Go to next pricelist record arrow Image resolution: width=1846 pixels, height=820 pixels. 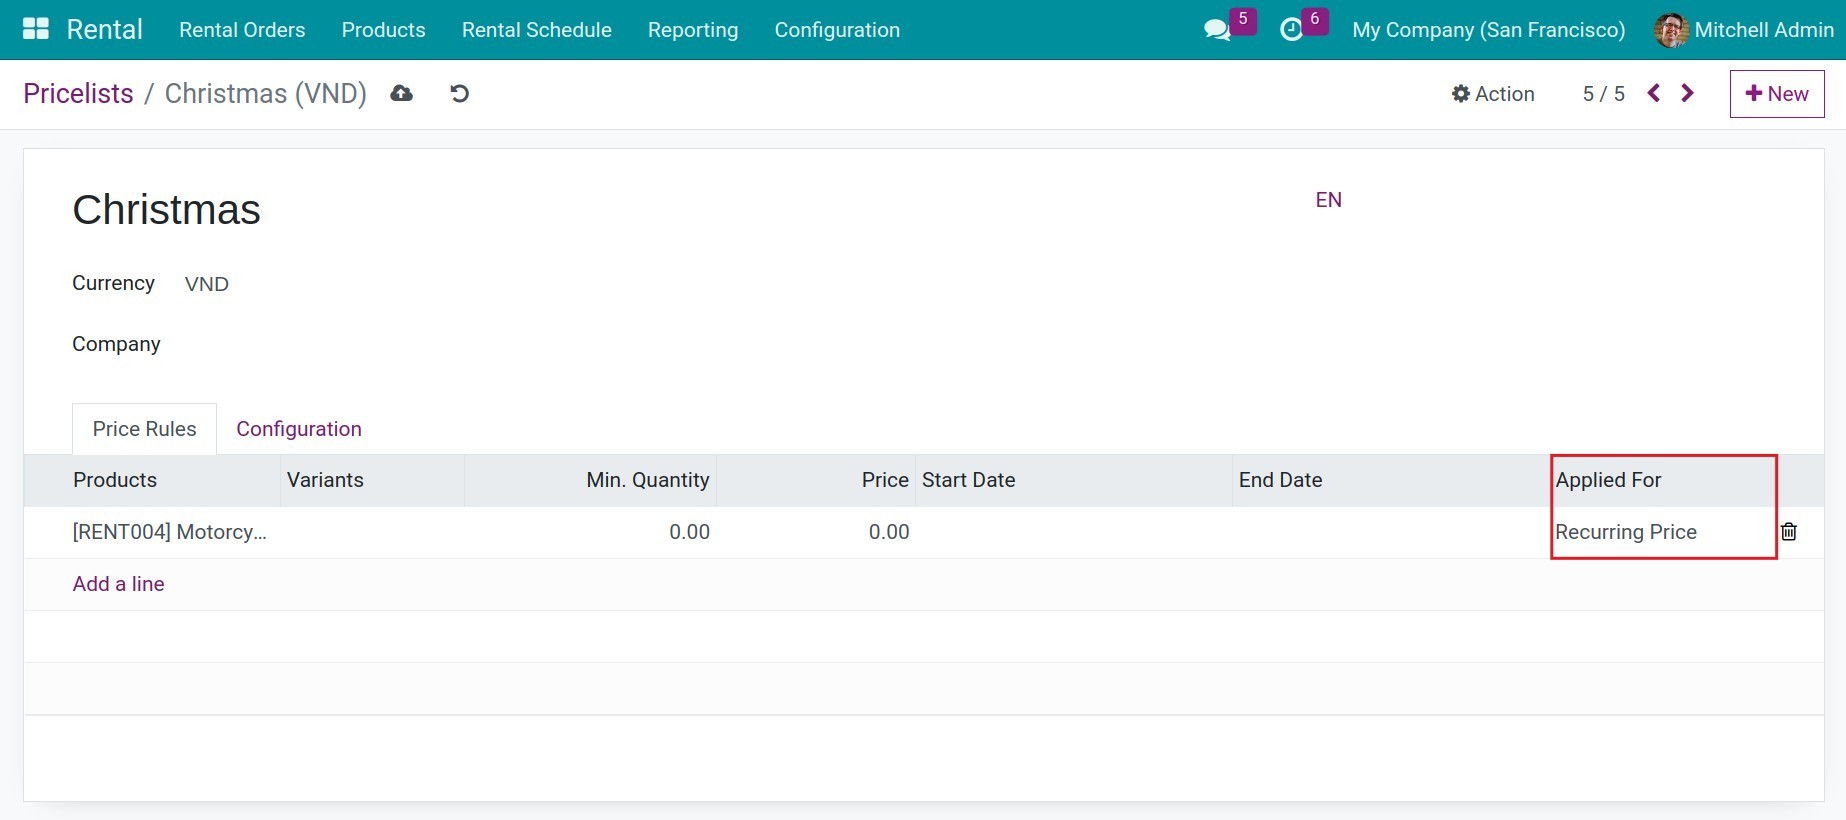click(x=1688, y=93)
